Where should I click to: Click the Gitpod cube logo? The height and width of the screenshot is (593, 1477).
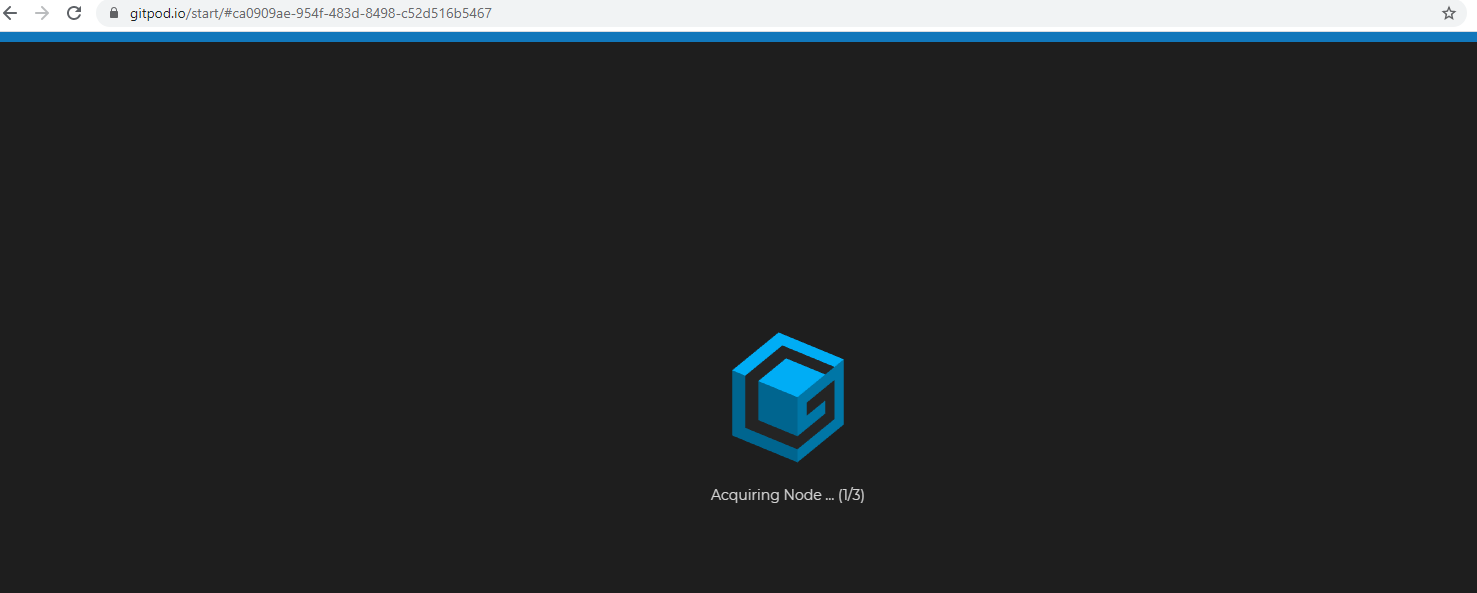(x=788, y=397)
